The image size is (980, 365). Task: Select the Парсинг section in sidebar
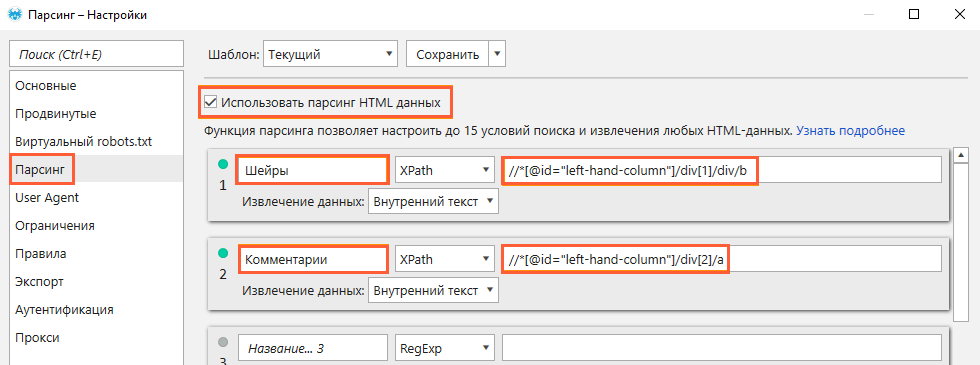click(x=96, y=169)
